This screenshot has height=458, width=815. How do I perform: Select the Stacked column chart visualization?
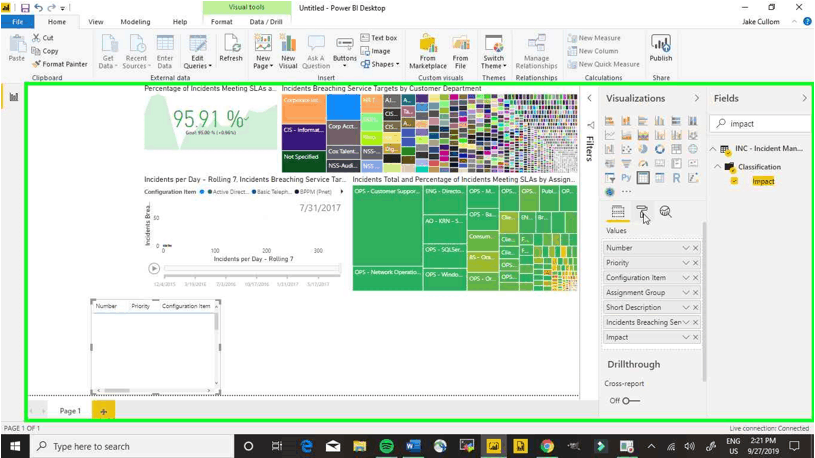pos(626,121)
